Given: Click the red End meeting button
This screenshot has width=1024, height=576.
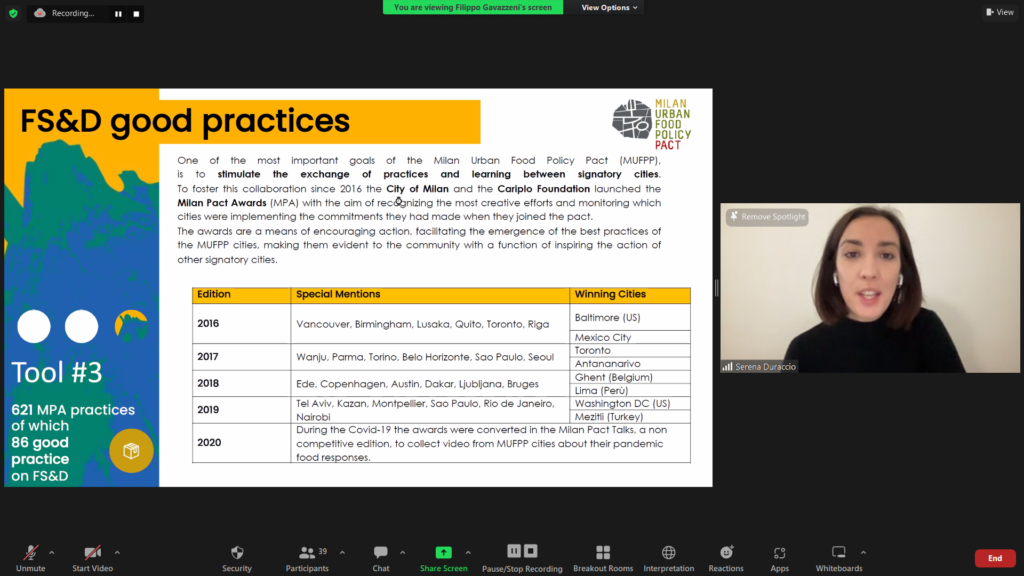Looking at the screenshot, I should (x=994, y=558).
